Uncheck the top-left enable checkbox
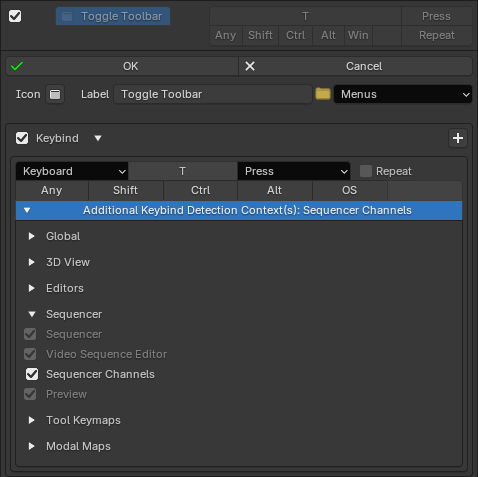This screenshot has width=478, height=477. point(15,16)
